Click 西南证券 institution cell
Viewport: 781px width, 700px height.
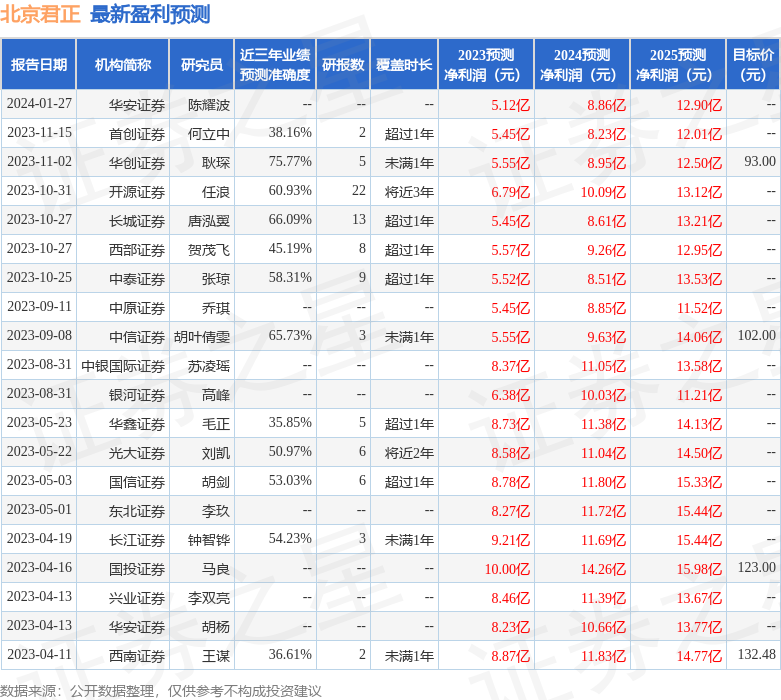[x=137, y=656]
